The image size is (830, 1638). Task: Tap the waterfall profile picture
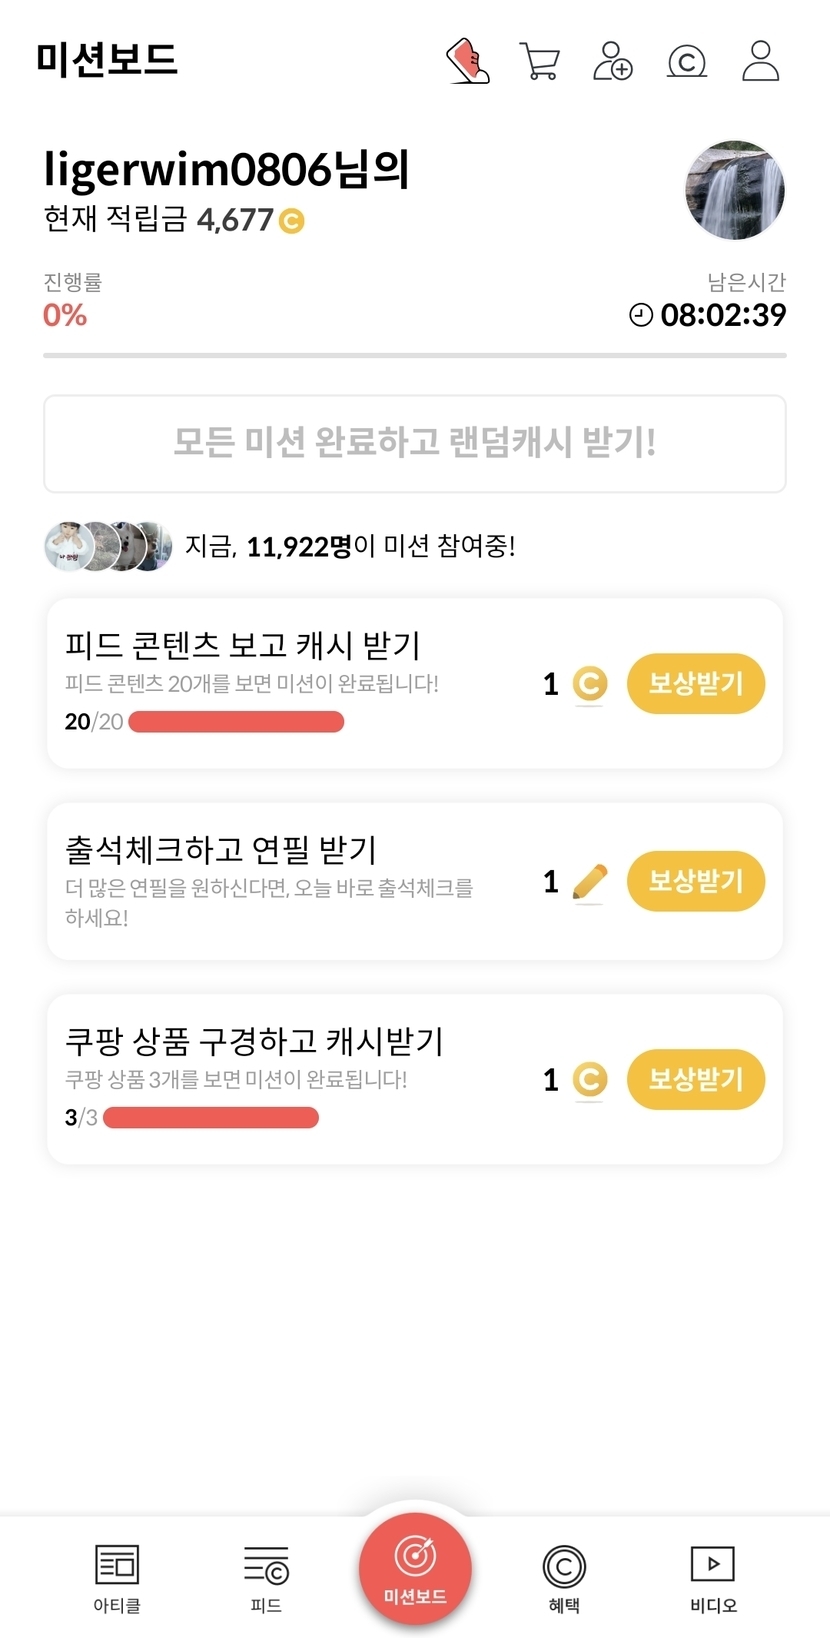(735, 191)
